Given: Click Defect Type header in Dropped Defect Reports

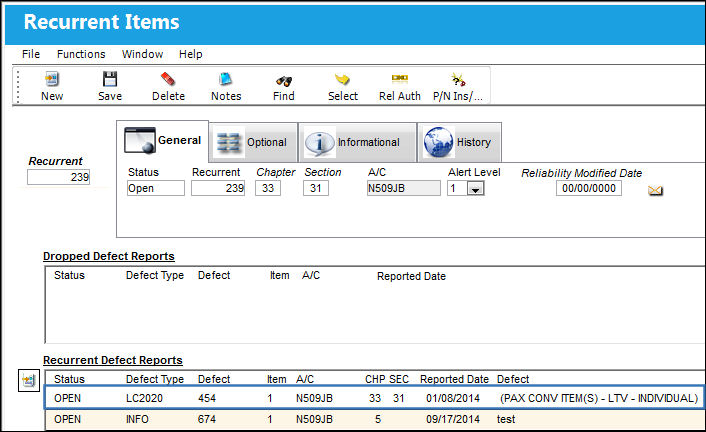Looking at the screenshot, I should pyautogui.click(x=154, y=275).
